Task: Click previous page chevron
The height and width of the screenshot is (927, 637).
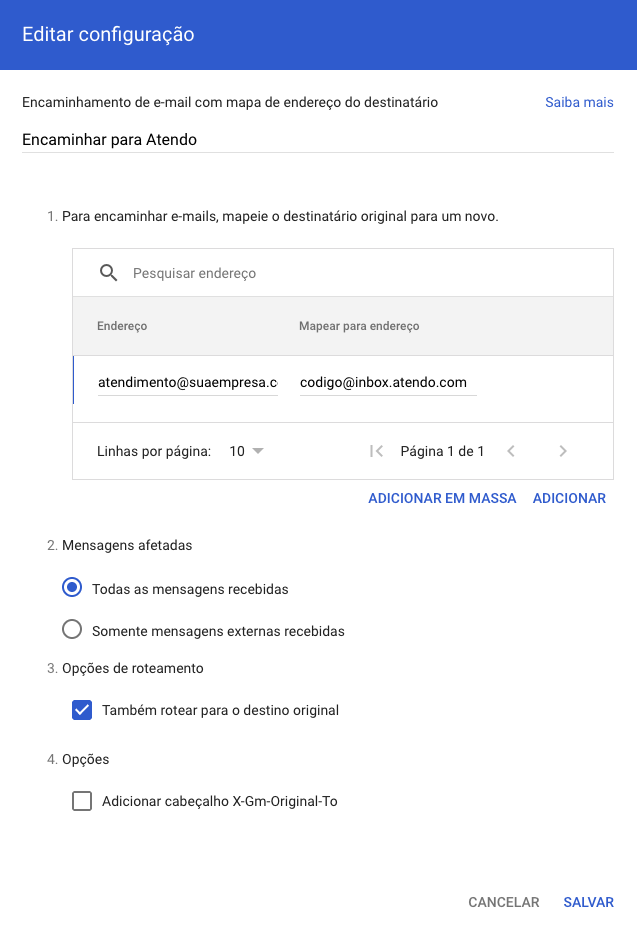Action: (x=511, y=451)
